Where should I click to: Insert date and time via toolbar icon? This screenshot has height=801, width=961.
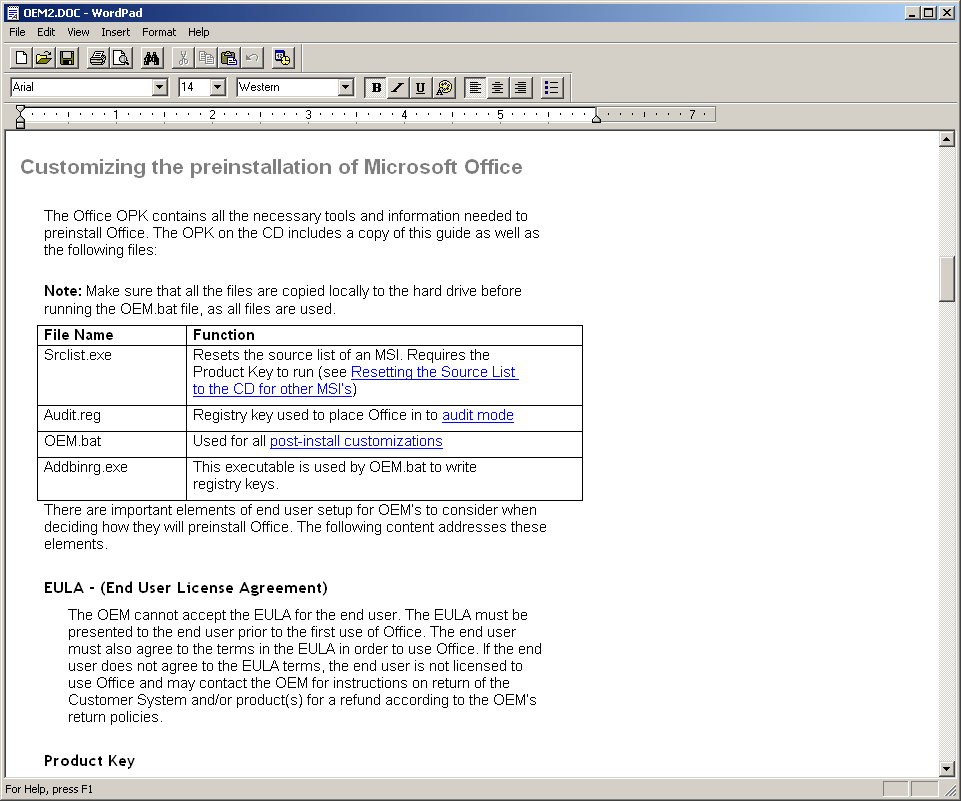(283, 58)
